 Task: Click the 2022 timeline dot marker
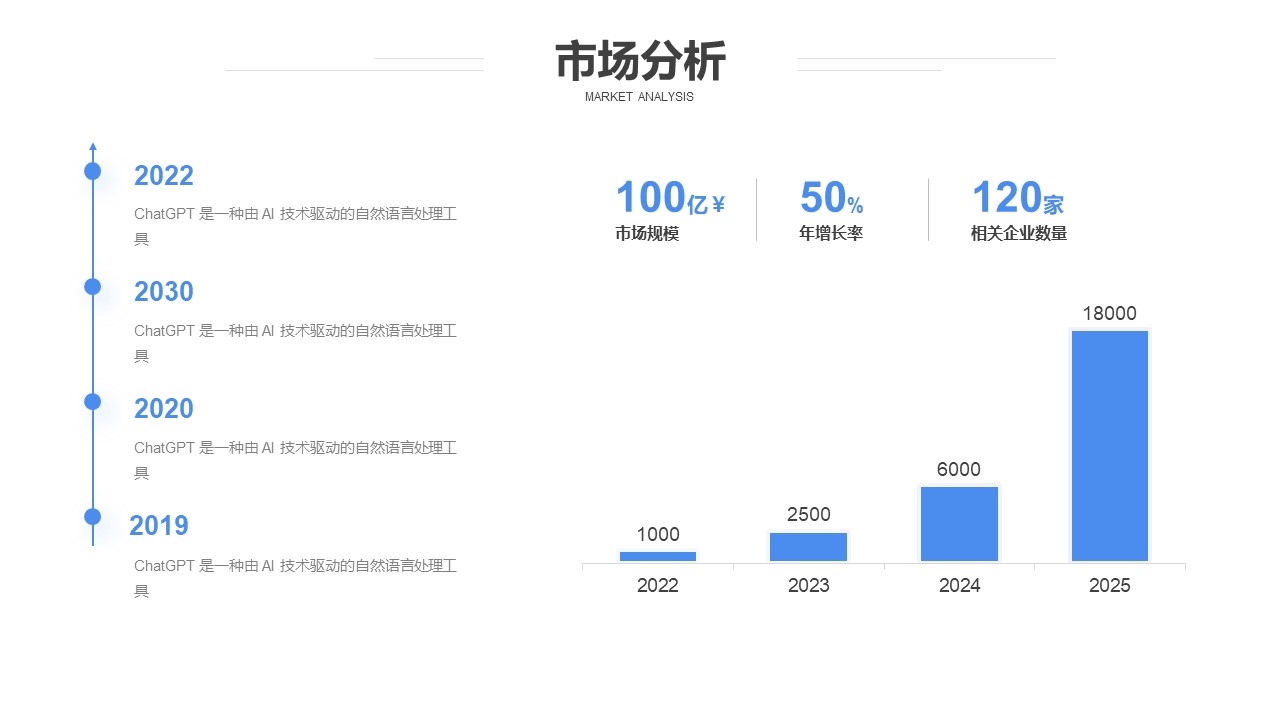pos(93,171)
